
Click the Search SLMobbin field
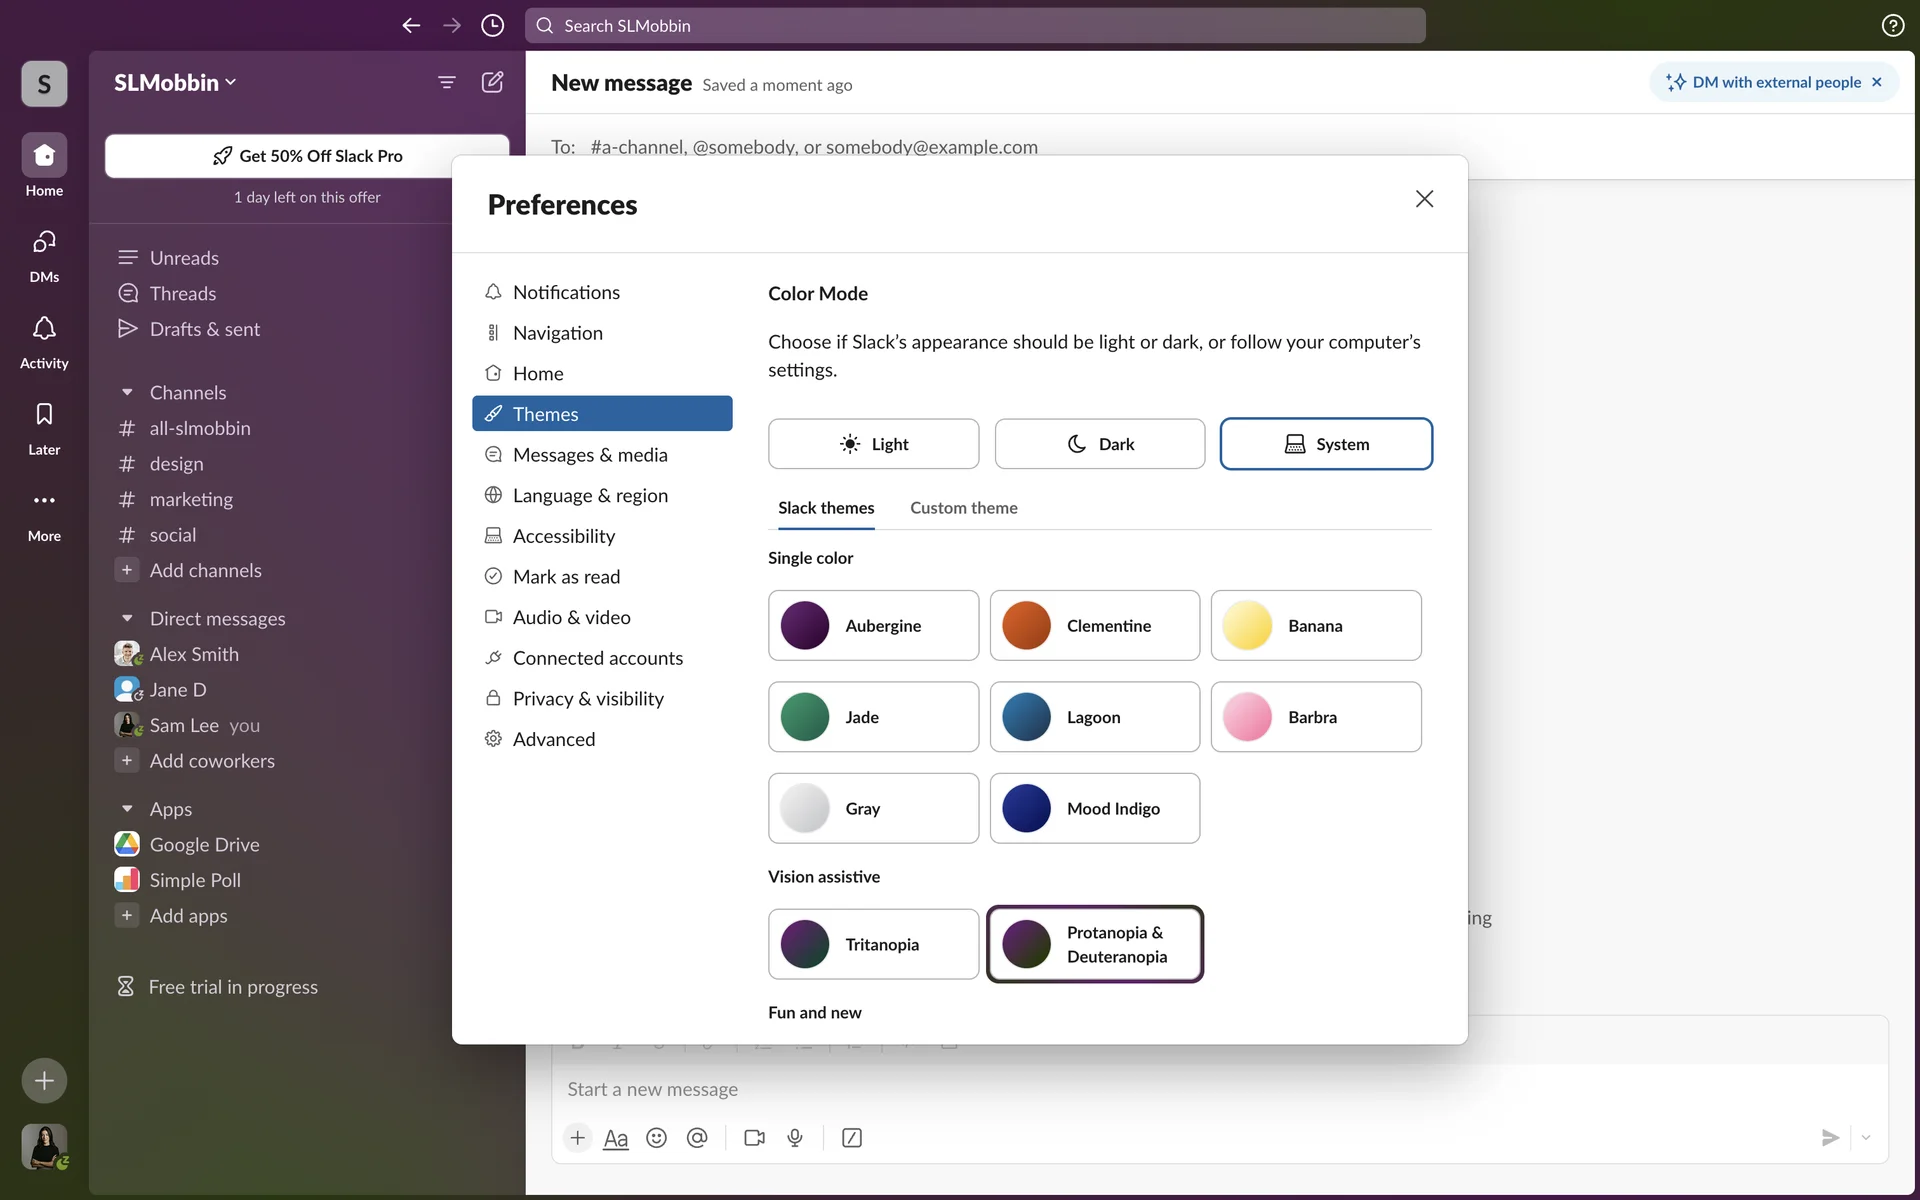point(975,26)
